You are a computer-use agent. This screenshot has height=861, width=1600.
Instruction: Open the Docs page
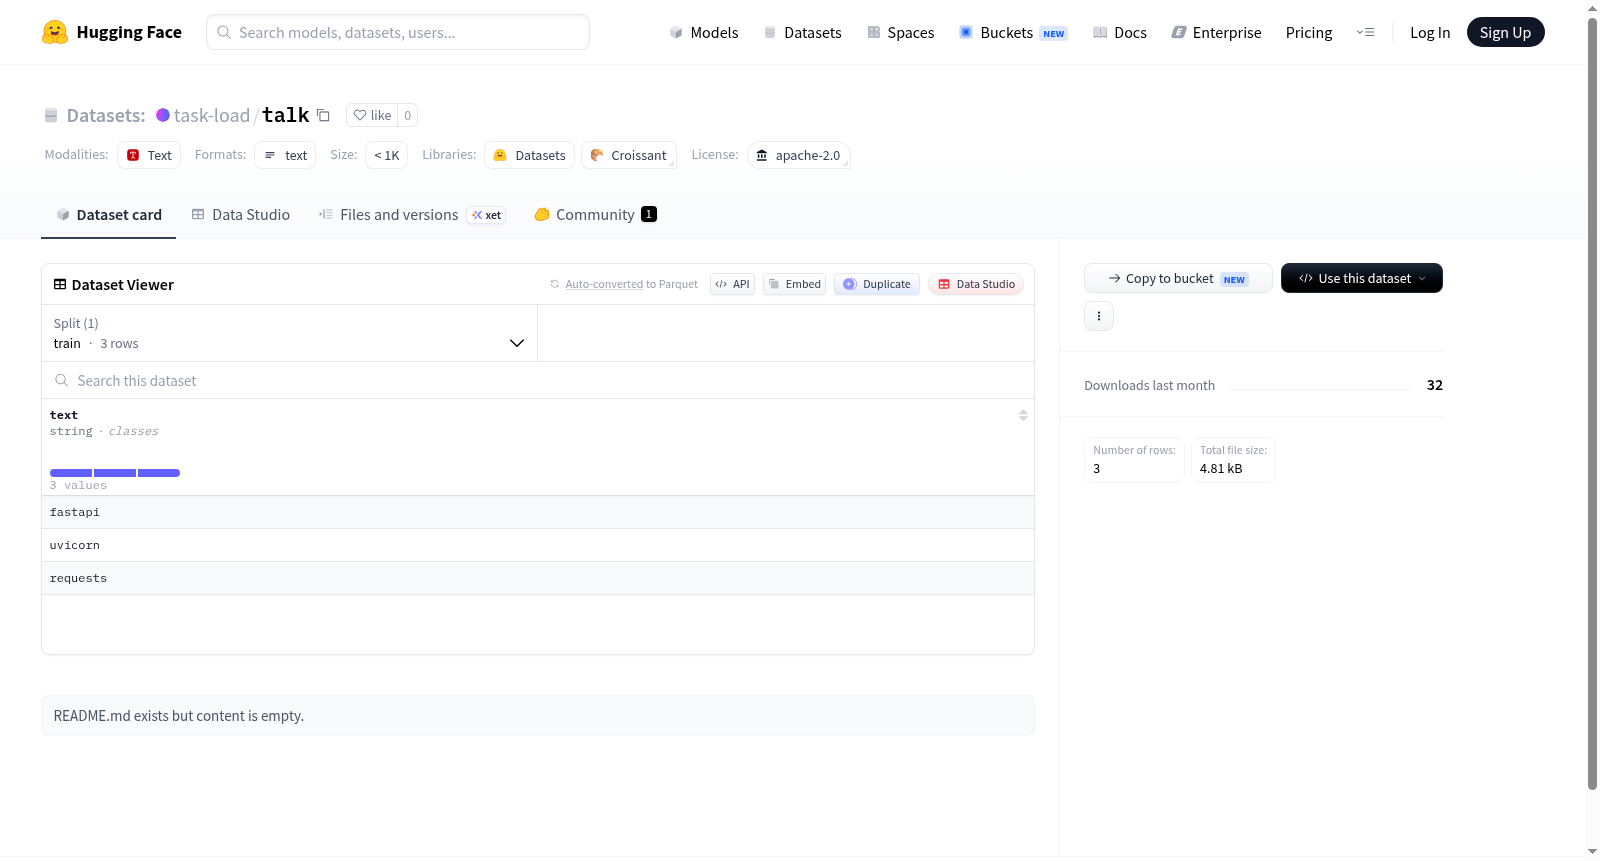coord(1120,32)
